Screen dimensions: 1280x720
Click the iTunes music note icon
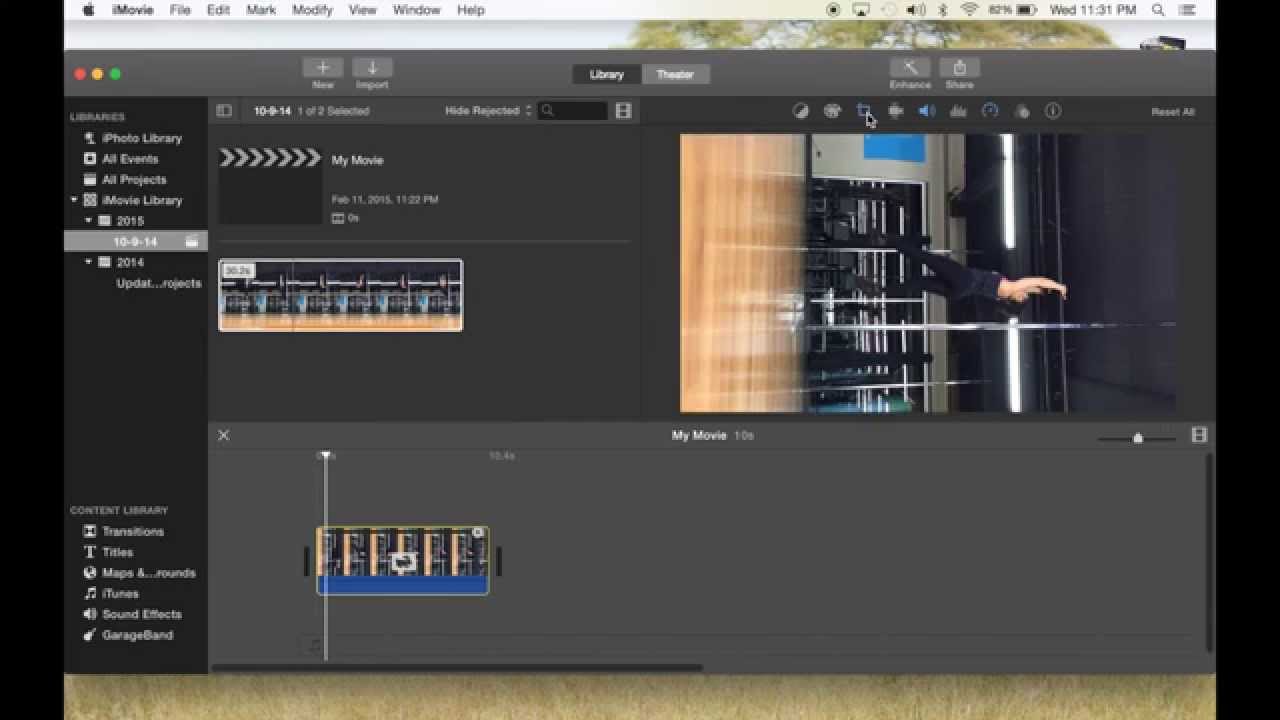[x=90, y=594]
